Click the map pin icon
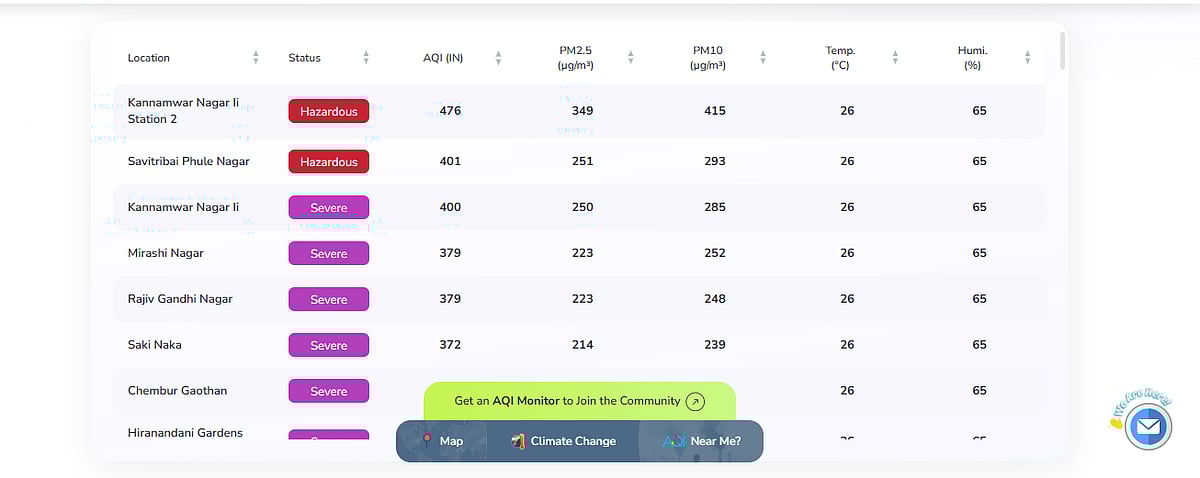The height and width of the screenshot is (478, 1200). click(427, 440)
